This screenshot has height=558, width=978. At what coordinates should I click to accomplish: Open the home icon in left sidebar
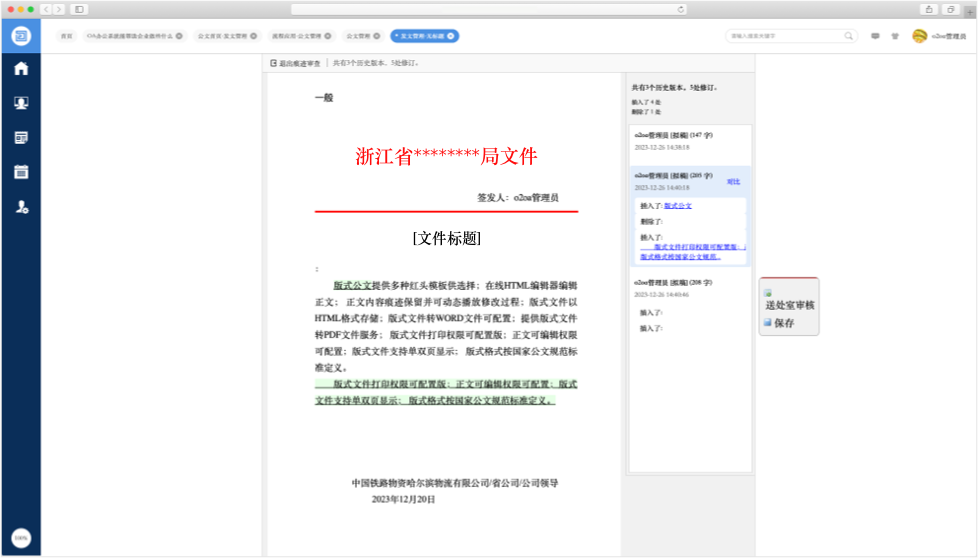[20, 69]
